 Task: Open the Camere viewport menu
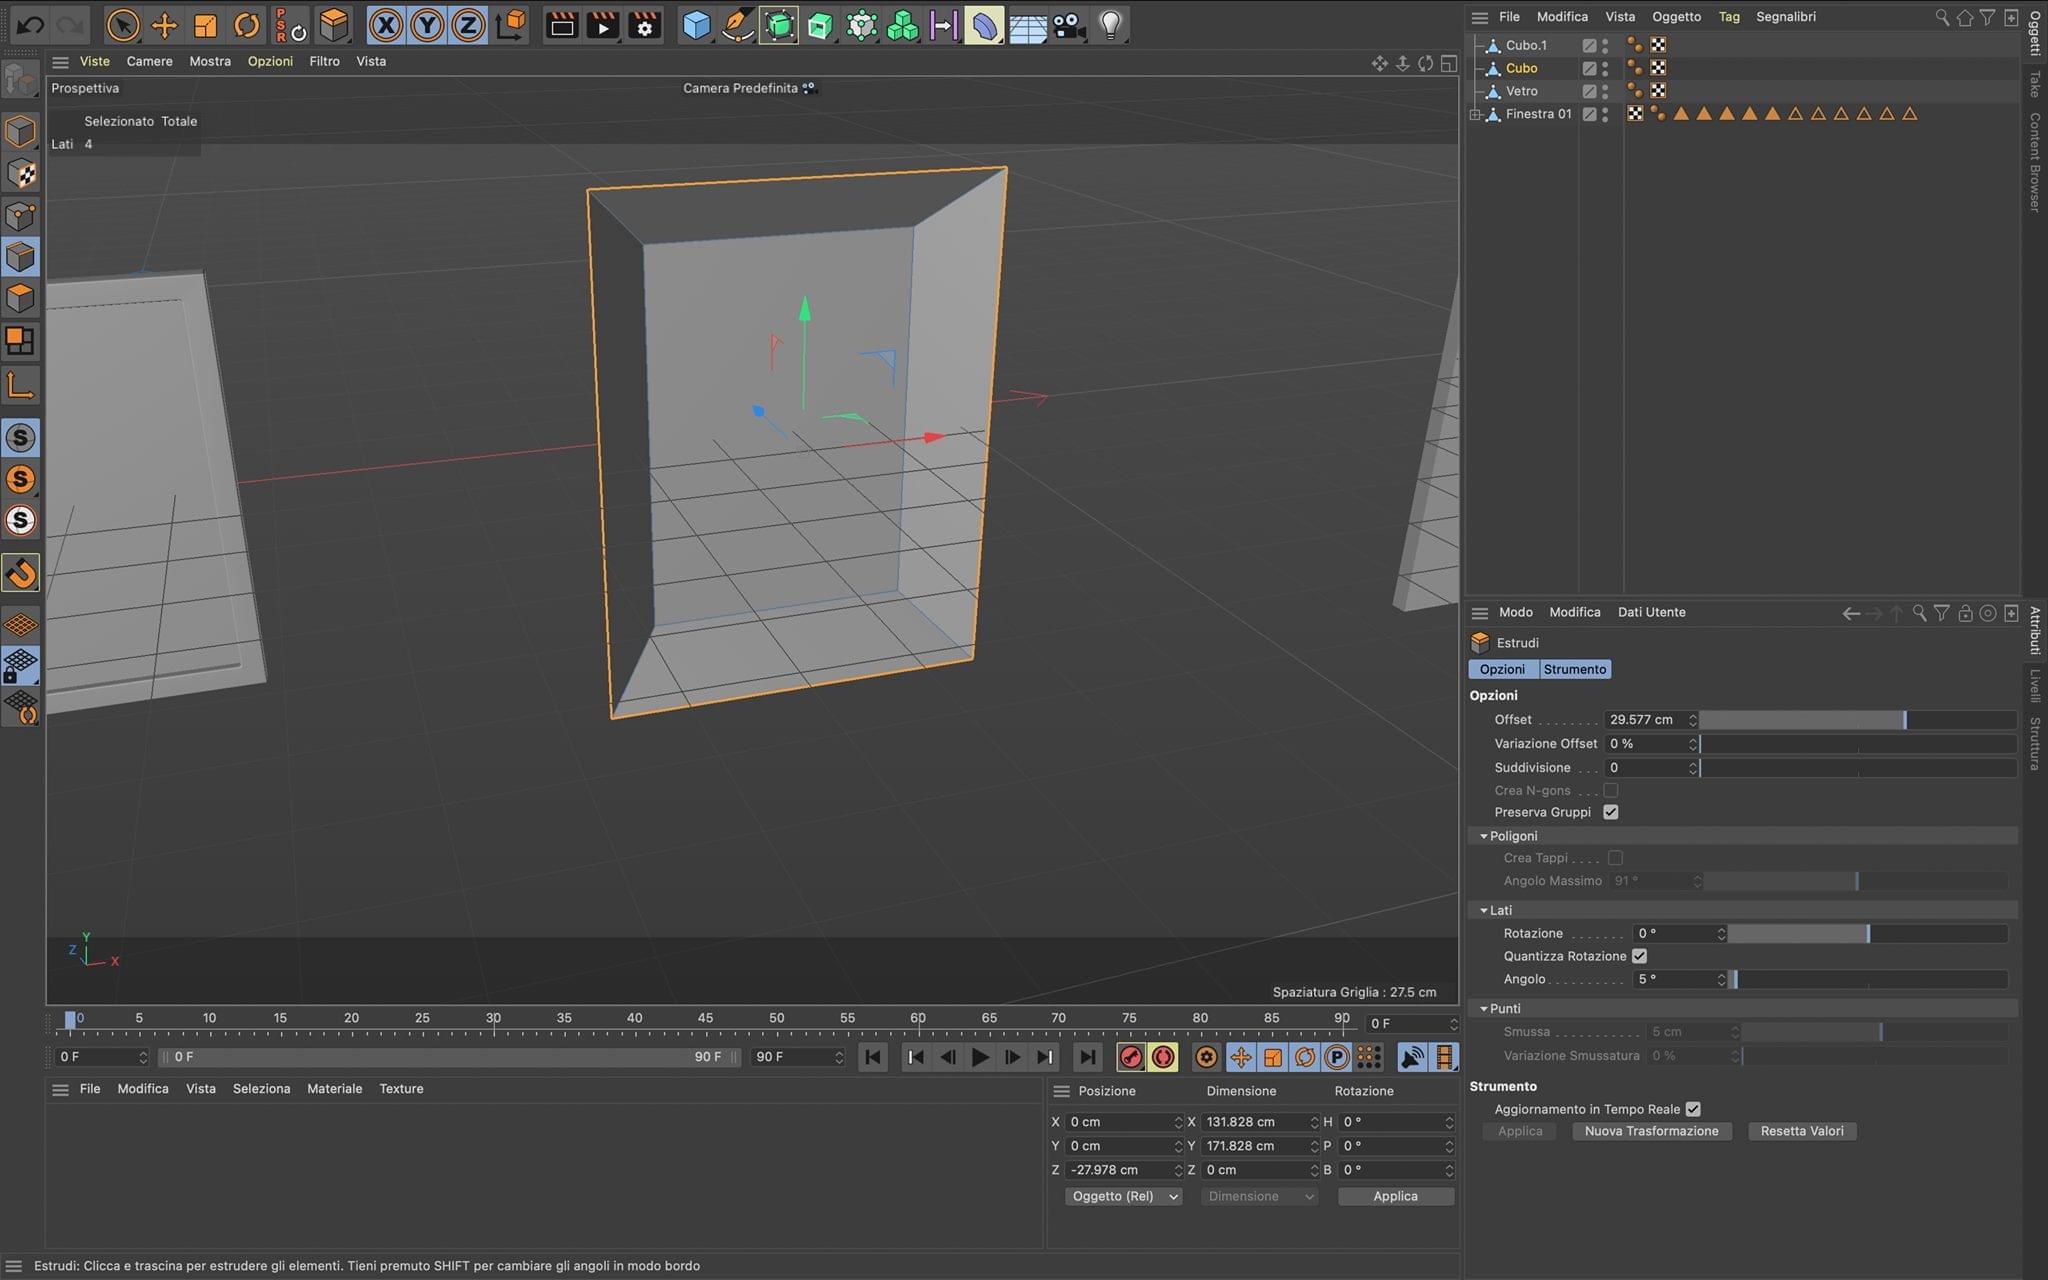[x=149, y=61]
